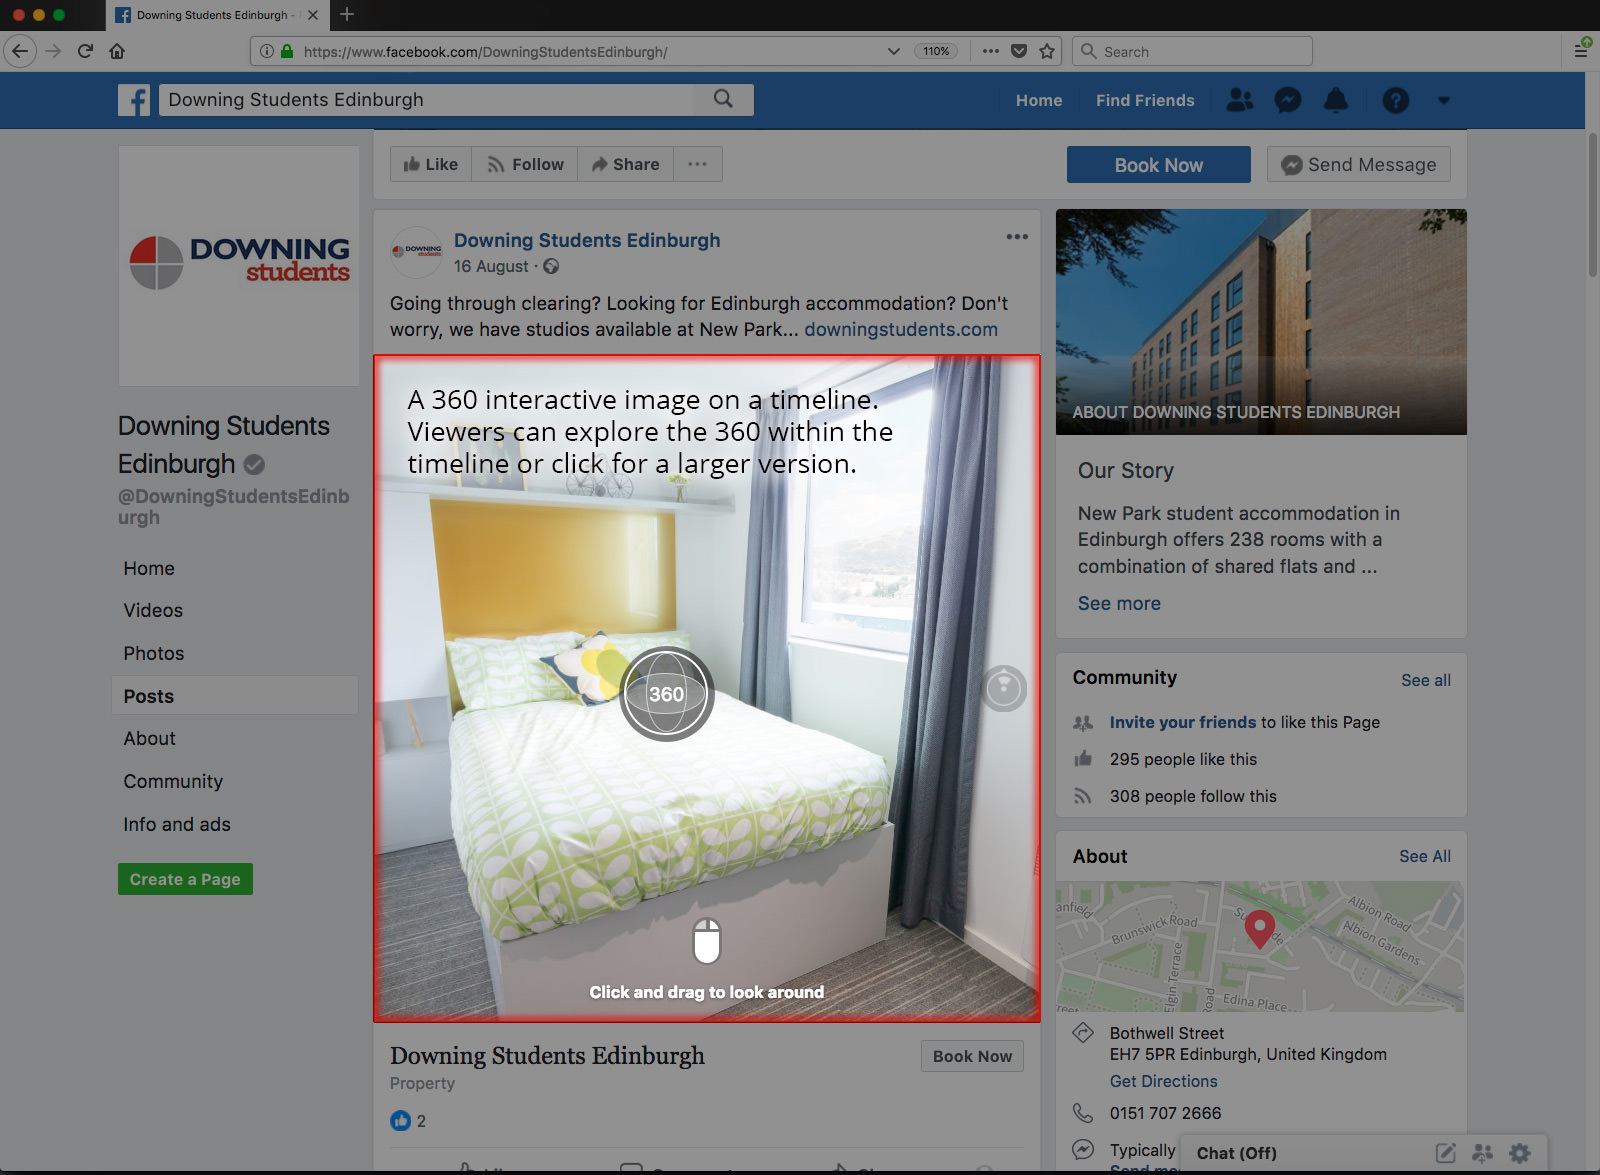Open Downing Students Edinburgh post author link
Image resolution: width=1600 pixels, height=1175 pixels.
[x=587, y=240]
